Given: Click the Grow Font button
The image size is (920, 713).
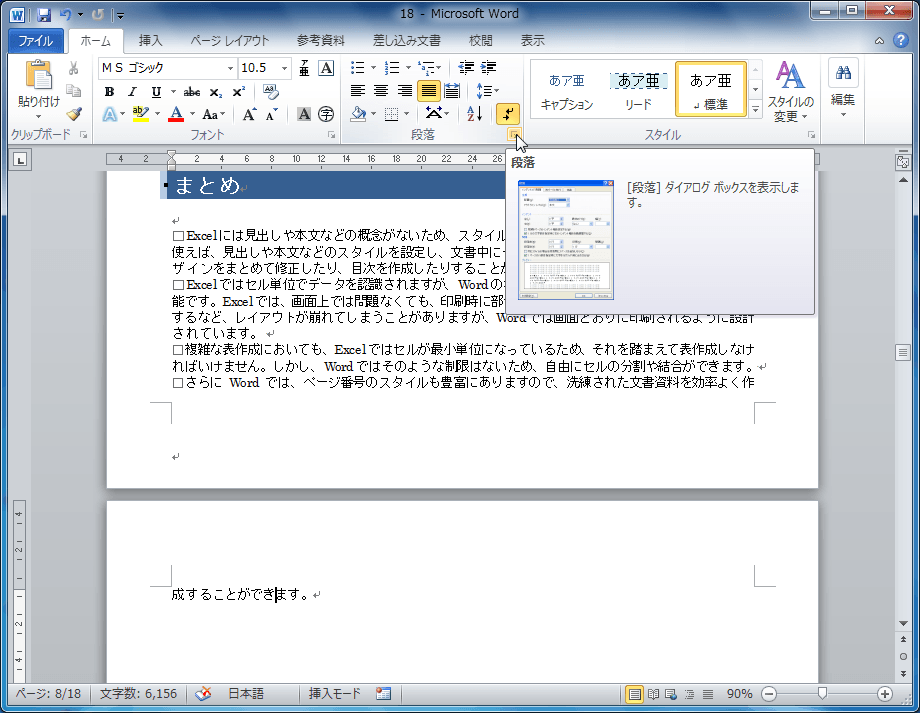Looking at the screenshot, I should click(x=249, y=114).
